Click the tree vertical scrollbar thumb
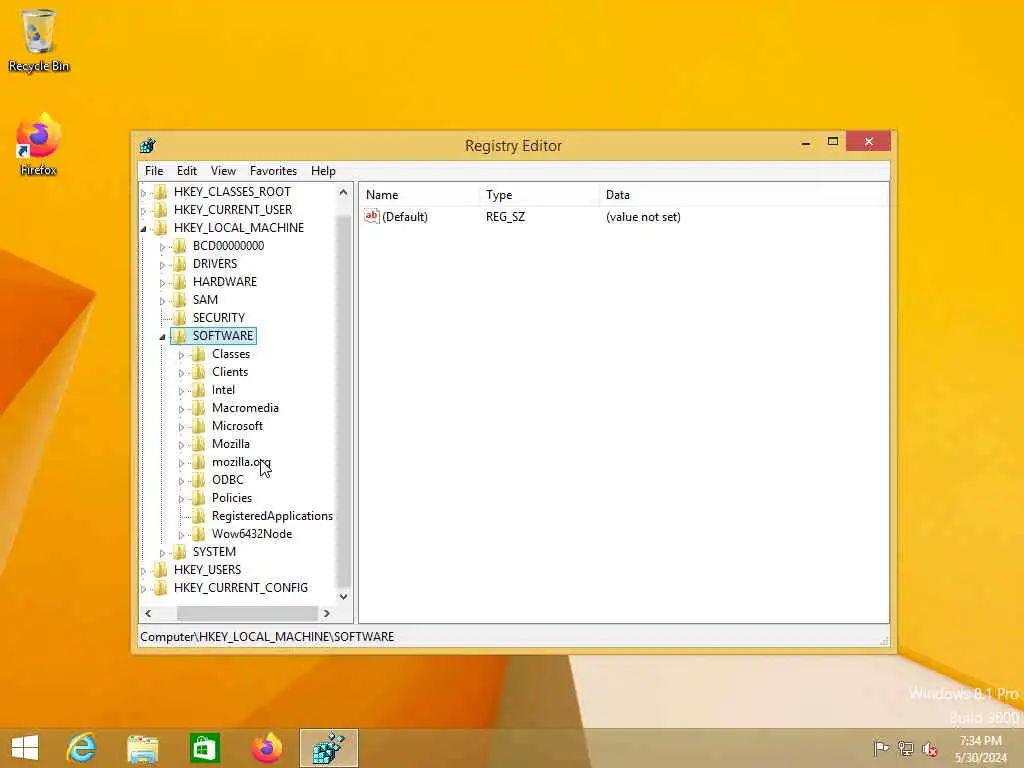 (x=344, y=401)
